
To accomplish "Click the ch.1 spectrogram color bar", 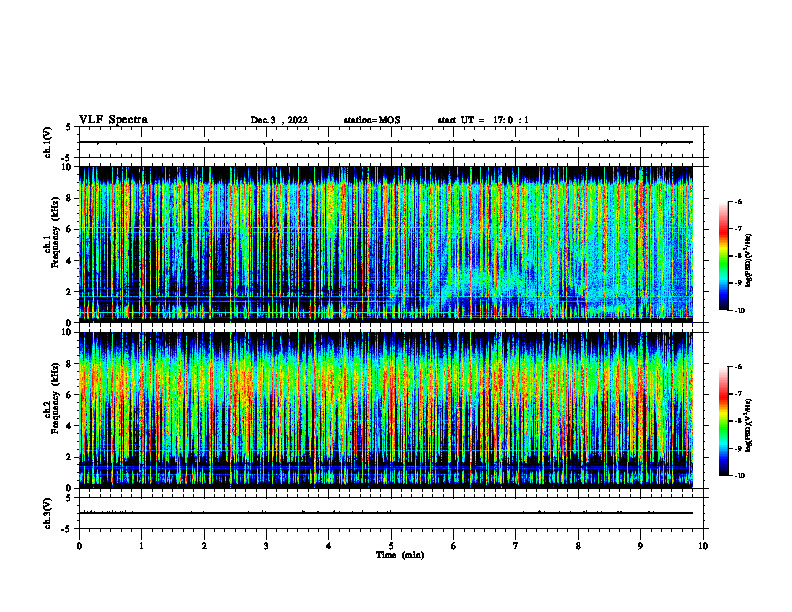I will pos(723,256).
